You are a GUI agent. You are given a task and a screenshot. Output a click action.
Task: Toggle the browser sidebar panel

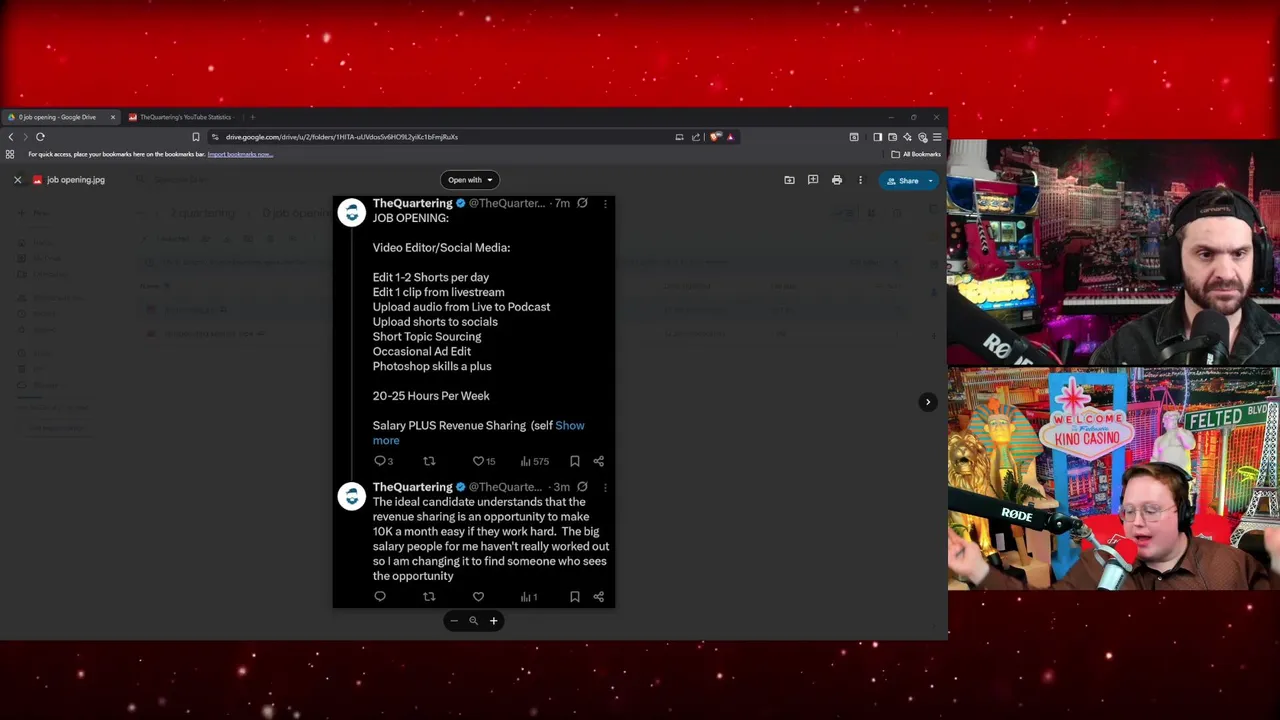coord(877,137)
